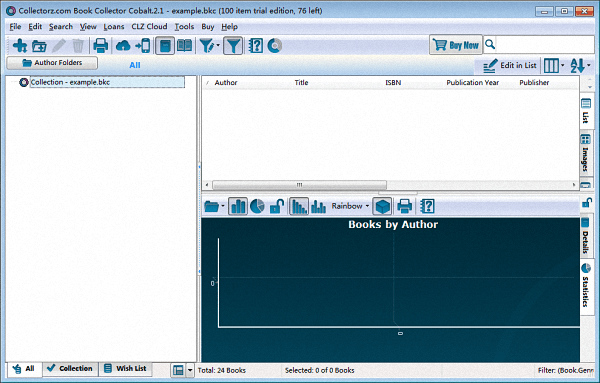
Task: Click the Author Folders button
Action: [52, 63]
